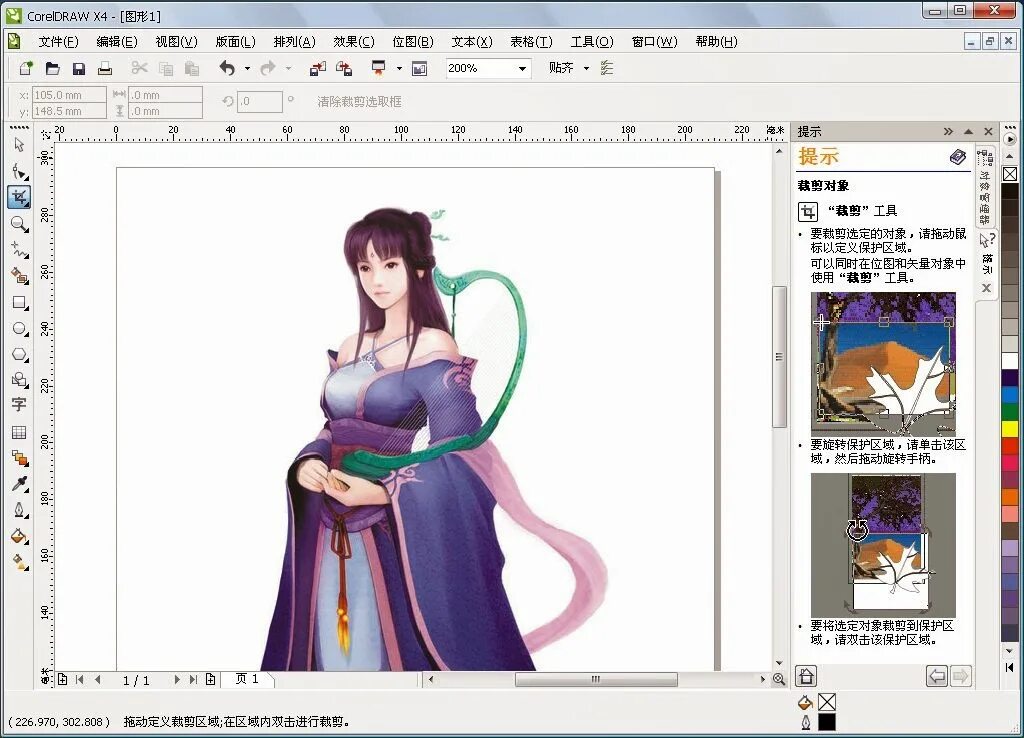1024x738 pixels.
Task: Select the Fill bucket tool
Action: 19,536
